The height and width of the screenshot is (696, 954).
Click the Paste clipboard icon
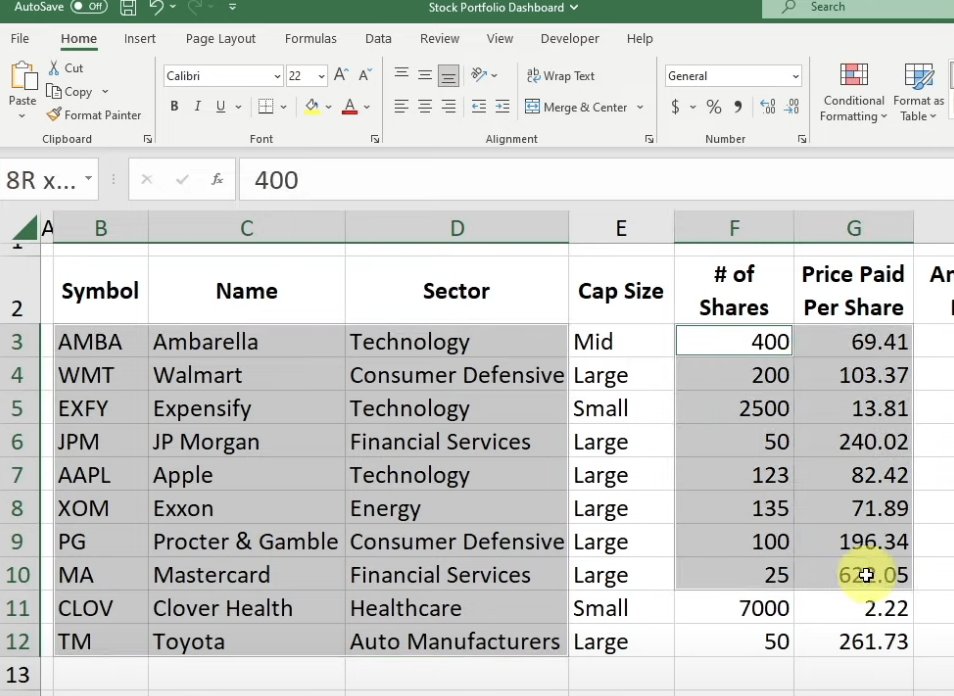24,77
